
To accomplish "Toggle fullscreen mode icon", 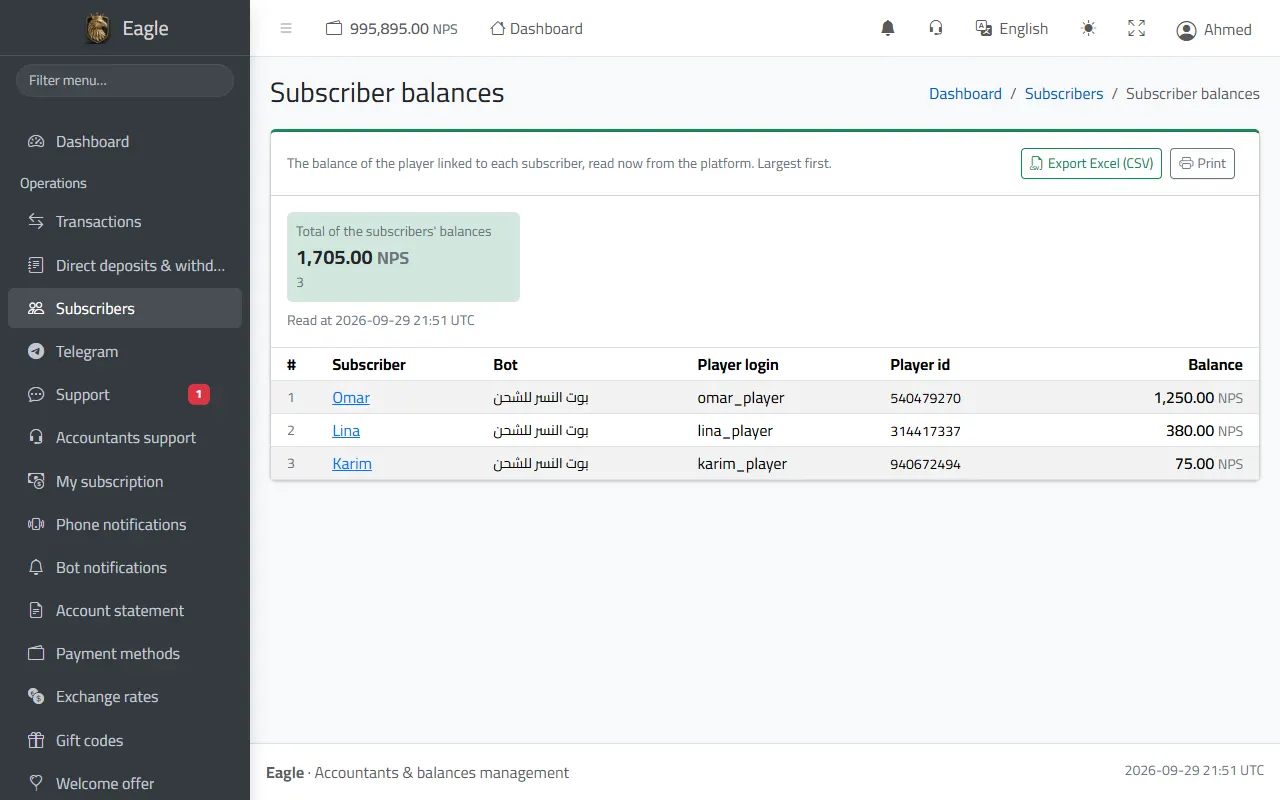I will pyautogui.click(x=1136, y=29).
